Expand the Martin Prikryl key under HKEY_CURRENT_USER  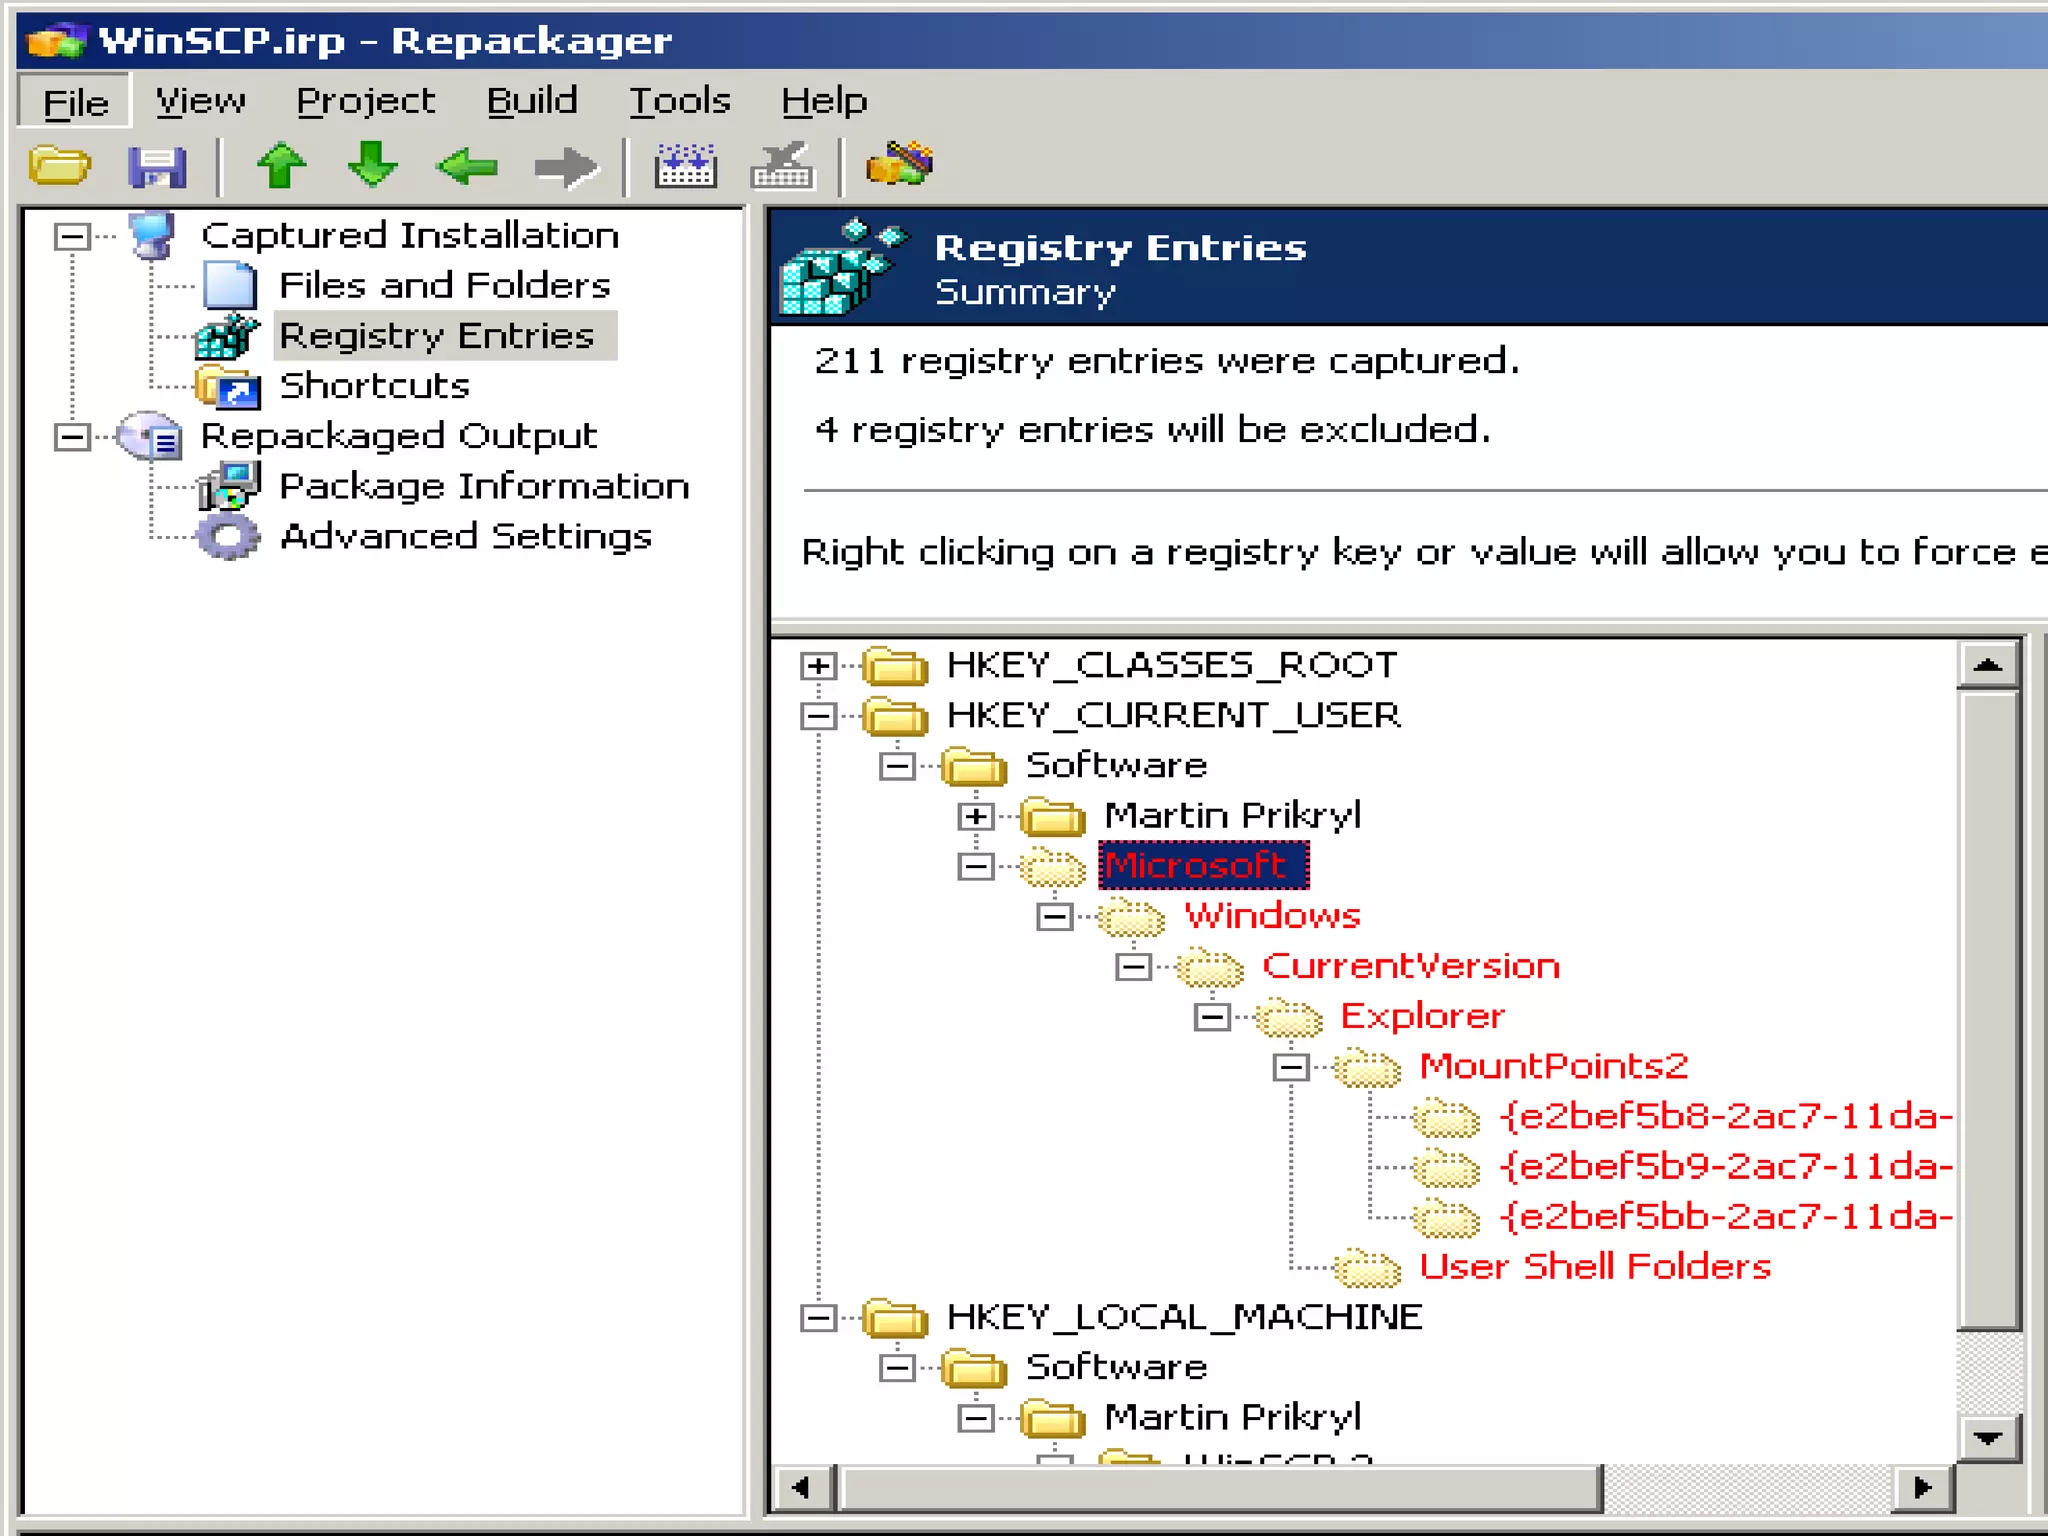pyautogui.click(x=976, y=816)
